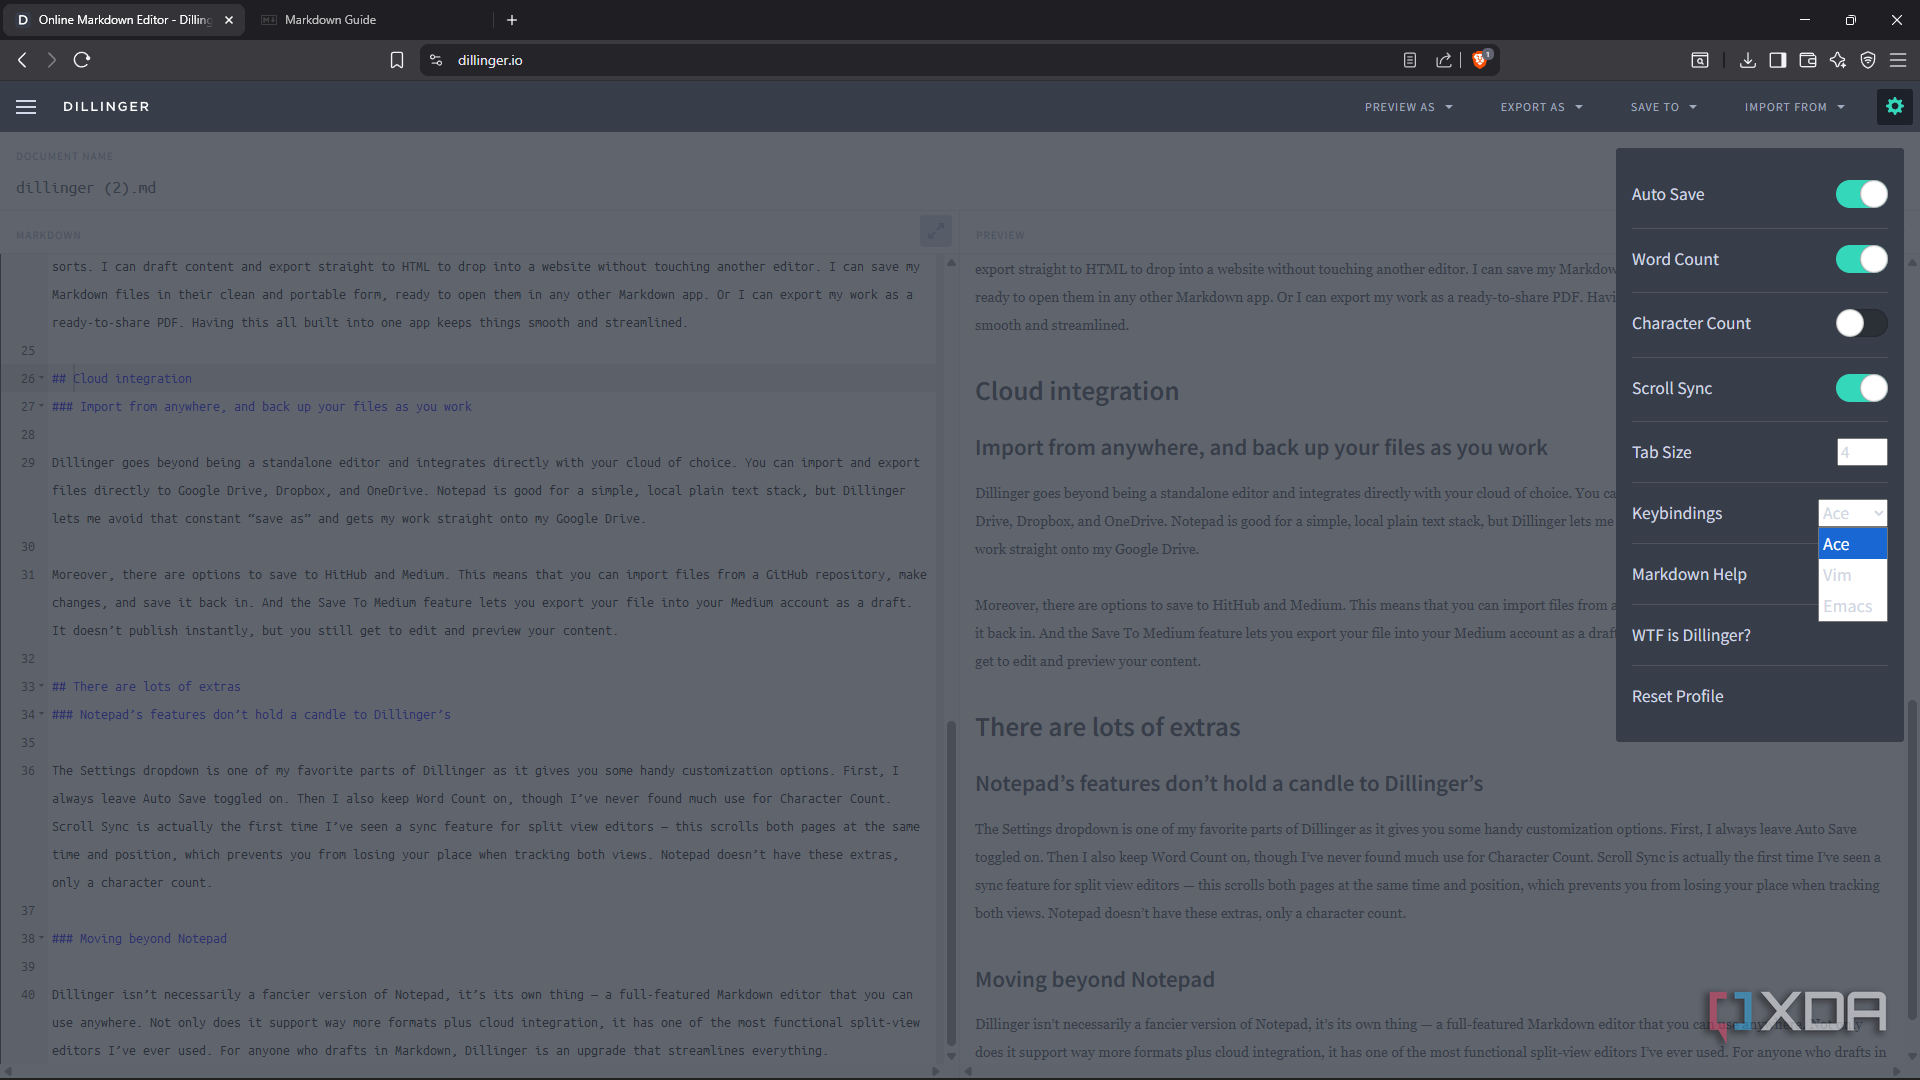Switch to the Markdown Guide tab
The image size is (1920, 1080).
[x=330, y=20]
